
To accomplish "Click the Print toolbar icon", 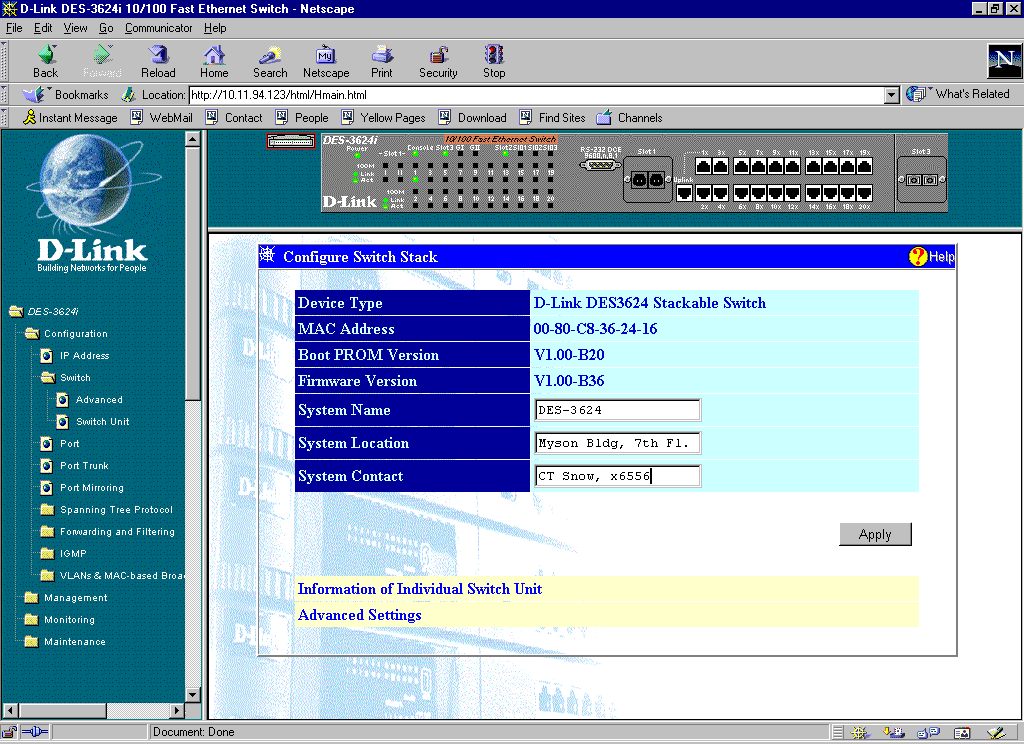I will pos(382,56).
